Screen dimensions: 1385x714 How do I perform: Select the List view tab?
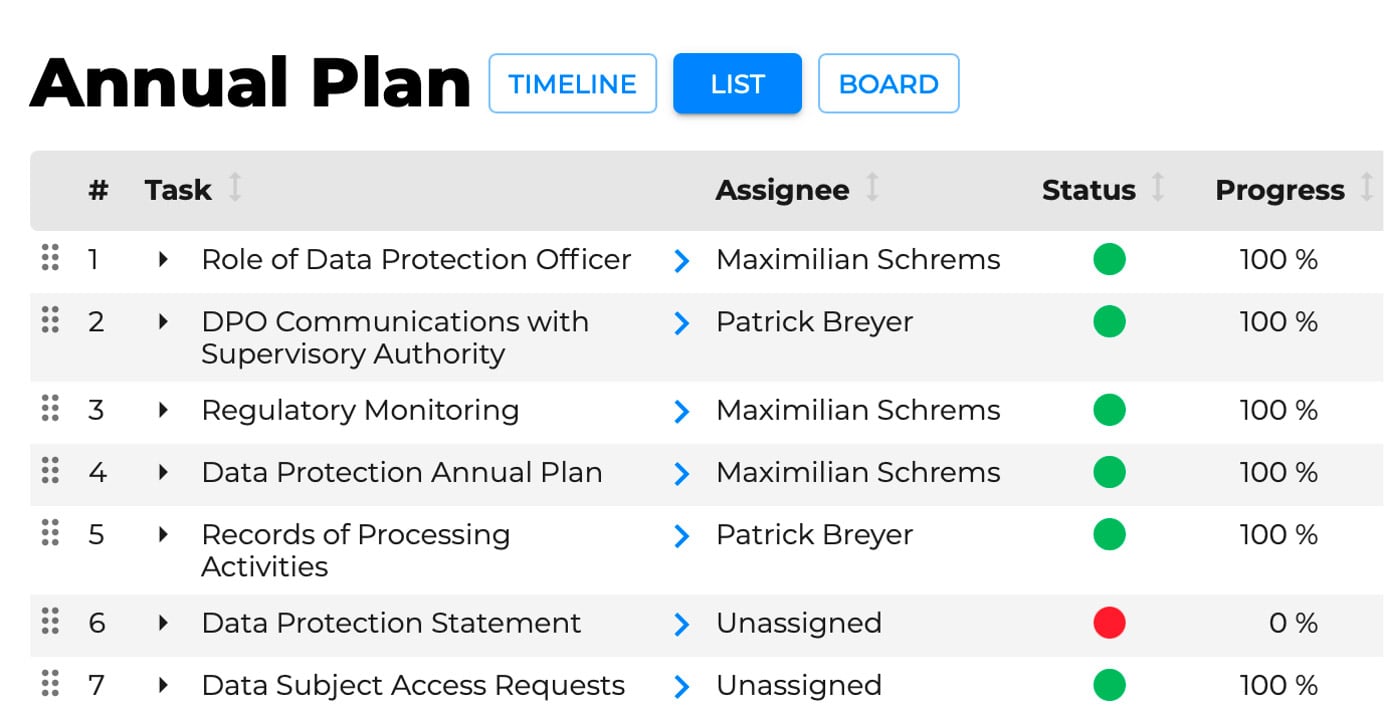[737, 84]
